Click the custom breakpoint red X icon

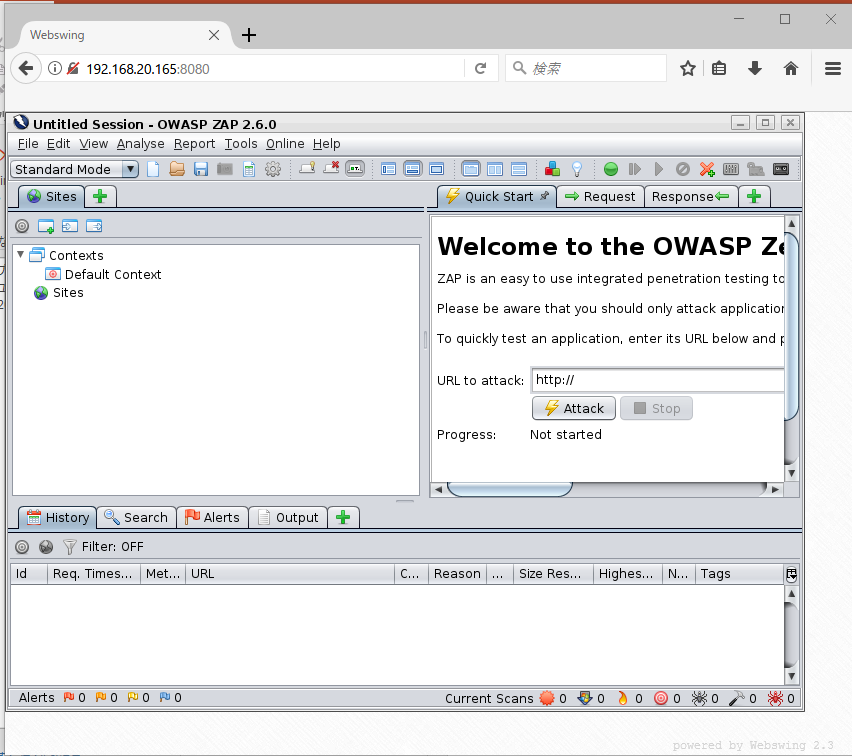click(x=707, y=170)
